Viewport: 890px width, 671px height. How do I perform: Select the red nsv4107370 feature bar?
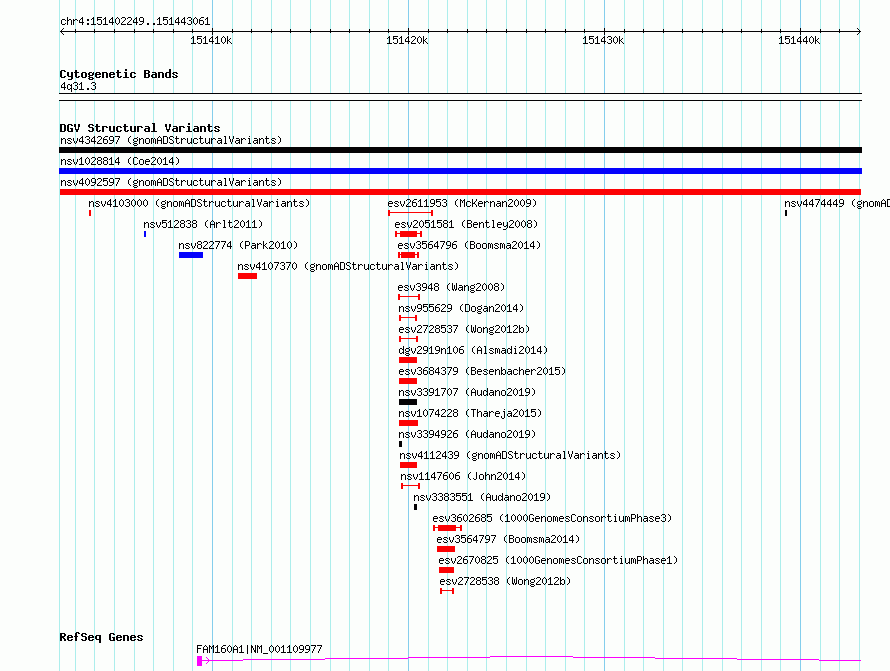coord(247,276)
